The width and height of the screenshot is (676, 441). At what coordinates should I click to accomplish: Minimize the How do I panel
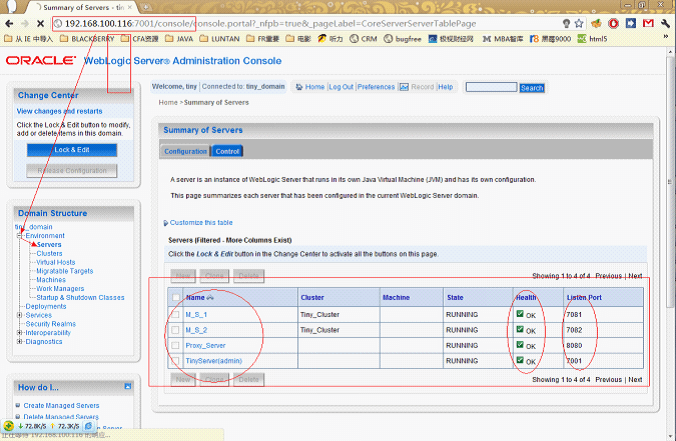[128, 386]
